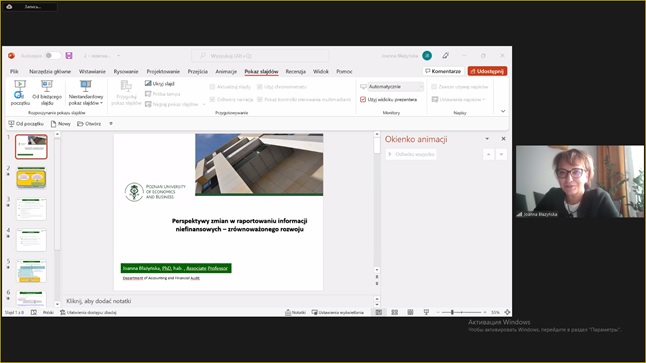Switch to Przejścia tab
The height and width of the screenshot is (363, 646).
pyautogui.click(x=198, y=71)
